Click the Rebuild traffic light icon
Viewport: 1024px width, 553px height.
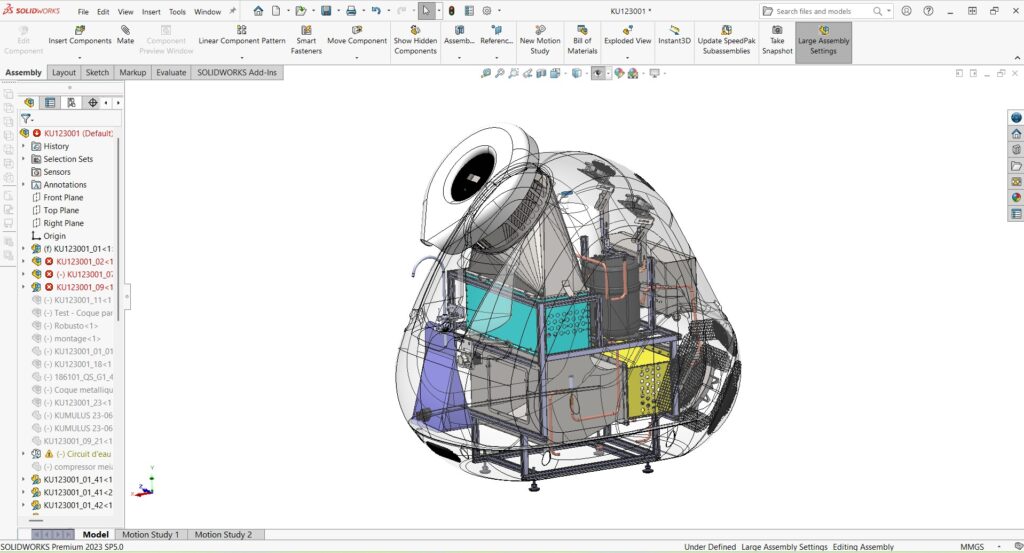click(451, 11)
